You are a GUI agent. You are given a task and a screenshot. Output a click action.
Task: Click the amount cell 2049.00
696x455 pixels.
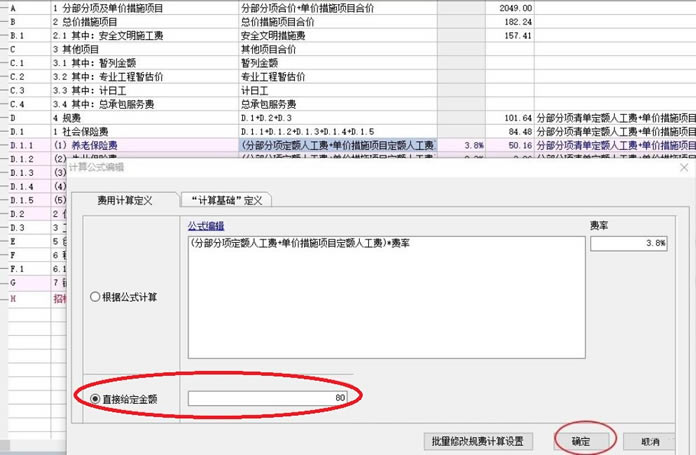pyautogui.click(x=510, y=8)
